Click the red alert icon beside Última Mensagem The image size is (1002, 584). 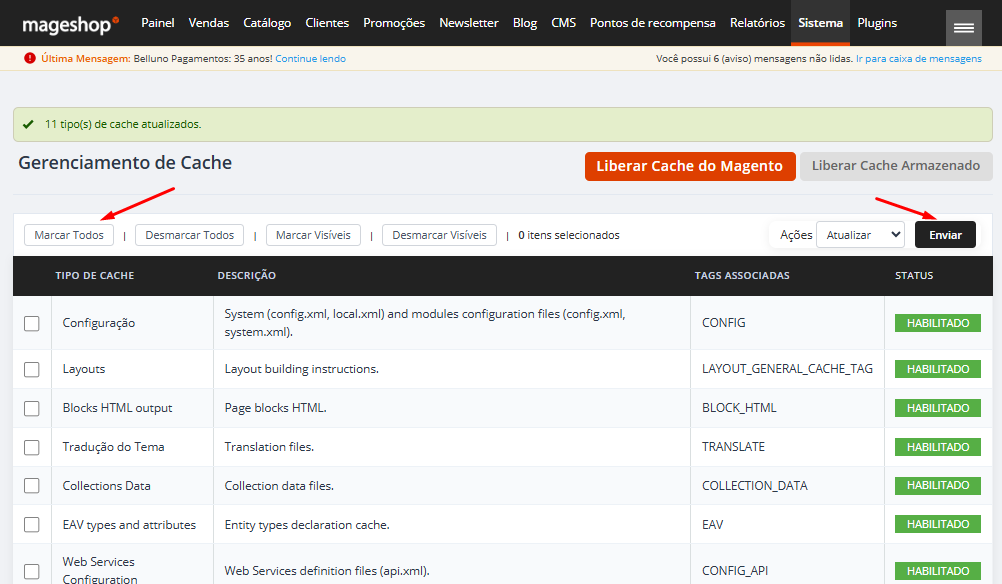click(x=29, y=58)
